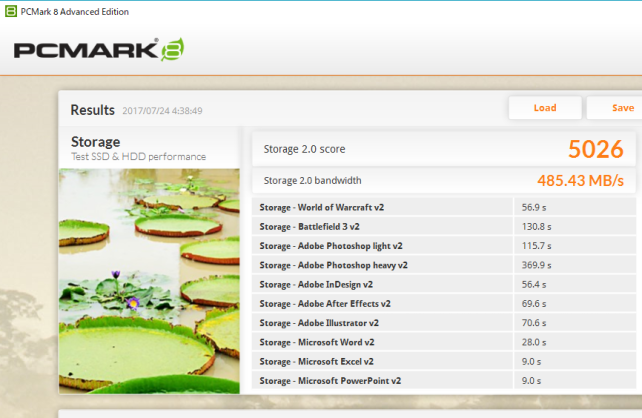The height and width of the screenshot is (418, 642).
Task: Click the bandwidth value 485.43 MB/s
Action: point(580,181)
